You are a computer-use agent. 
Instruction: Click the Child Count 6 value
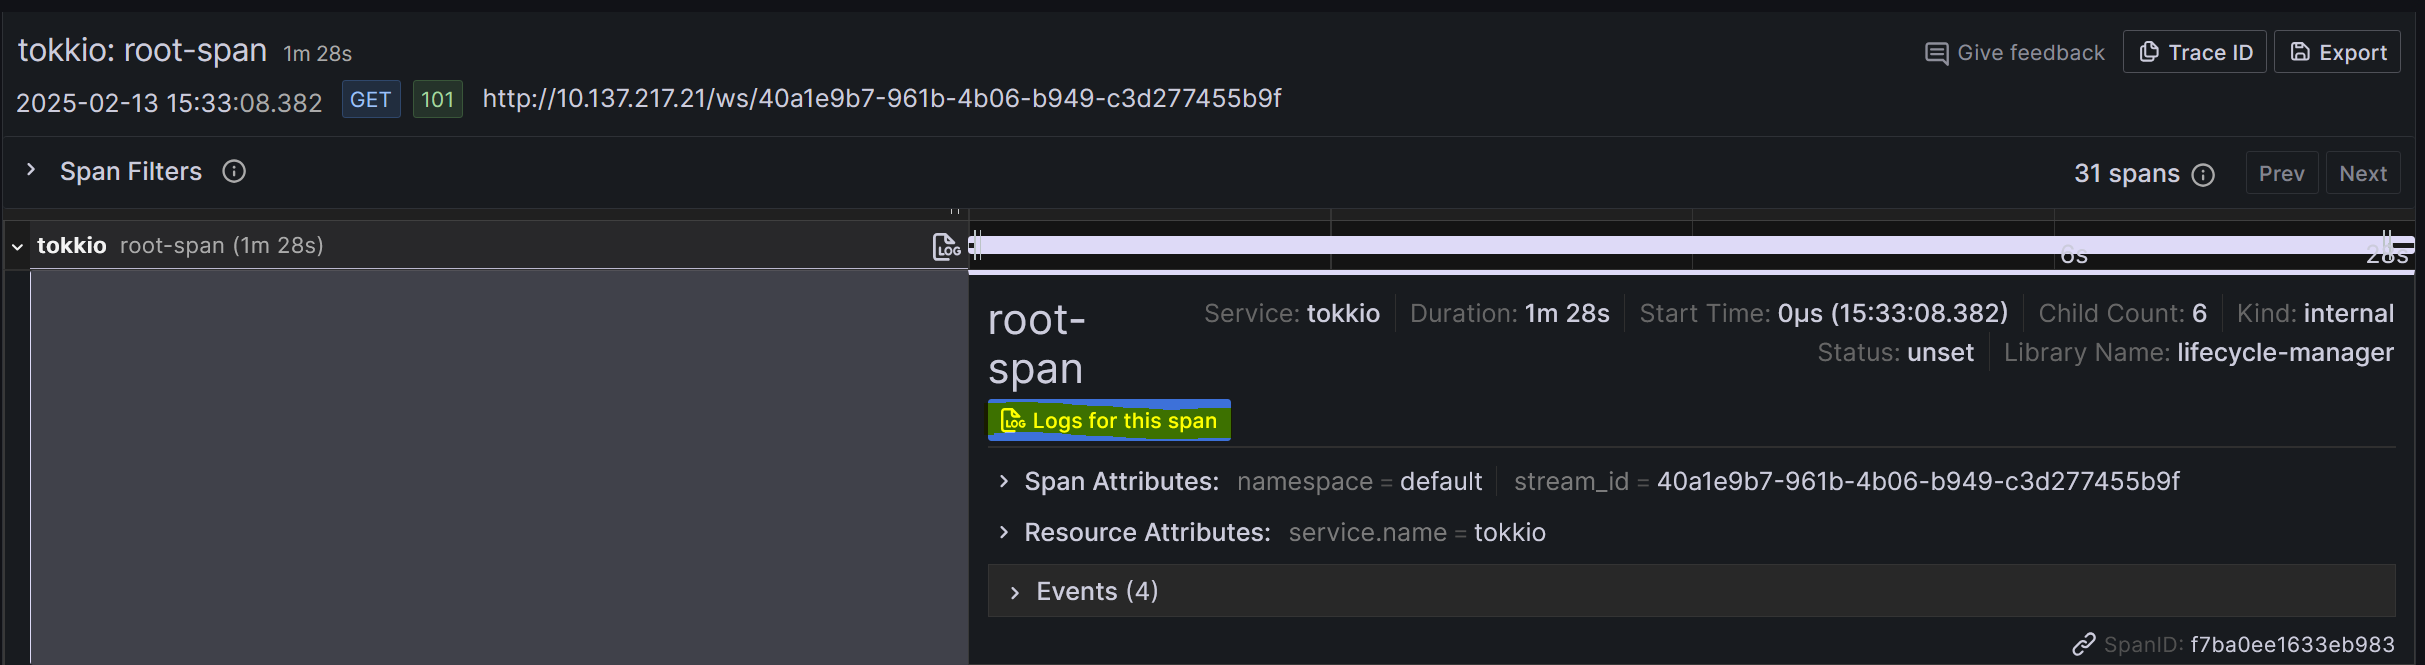click(2199, 314)
